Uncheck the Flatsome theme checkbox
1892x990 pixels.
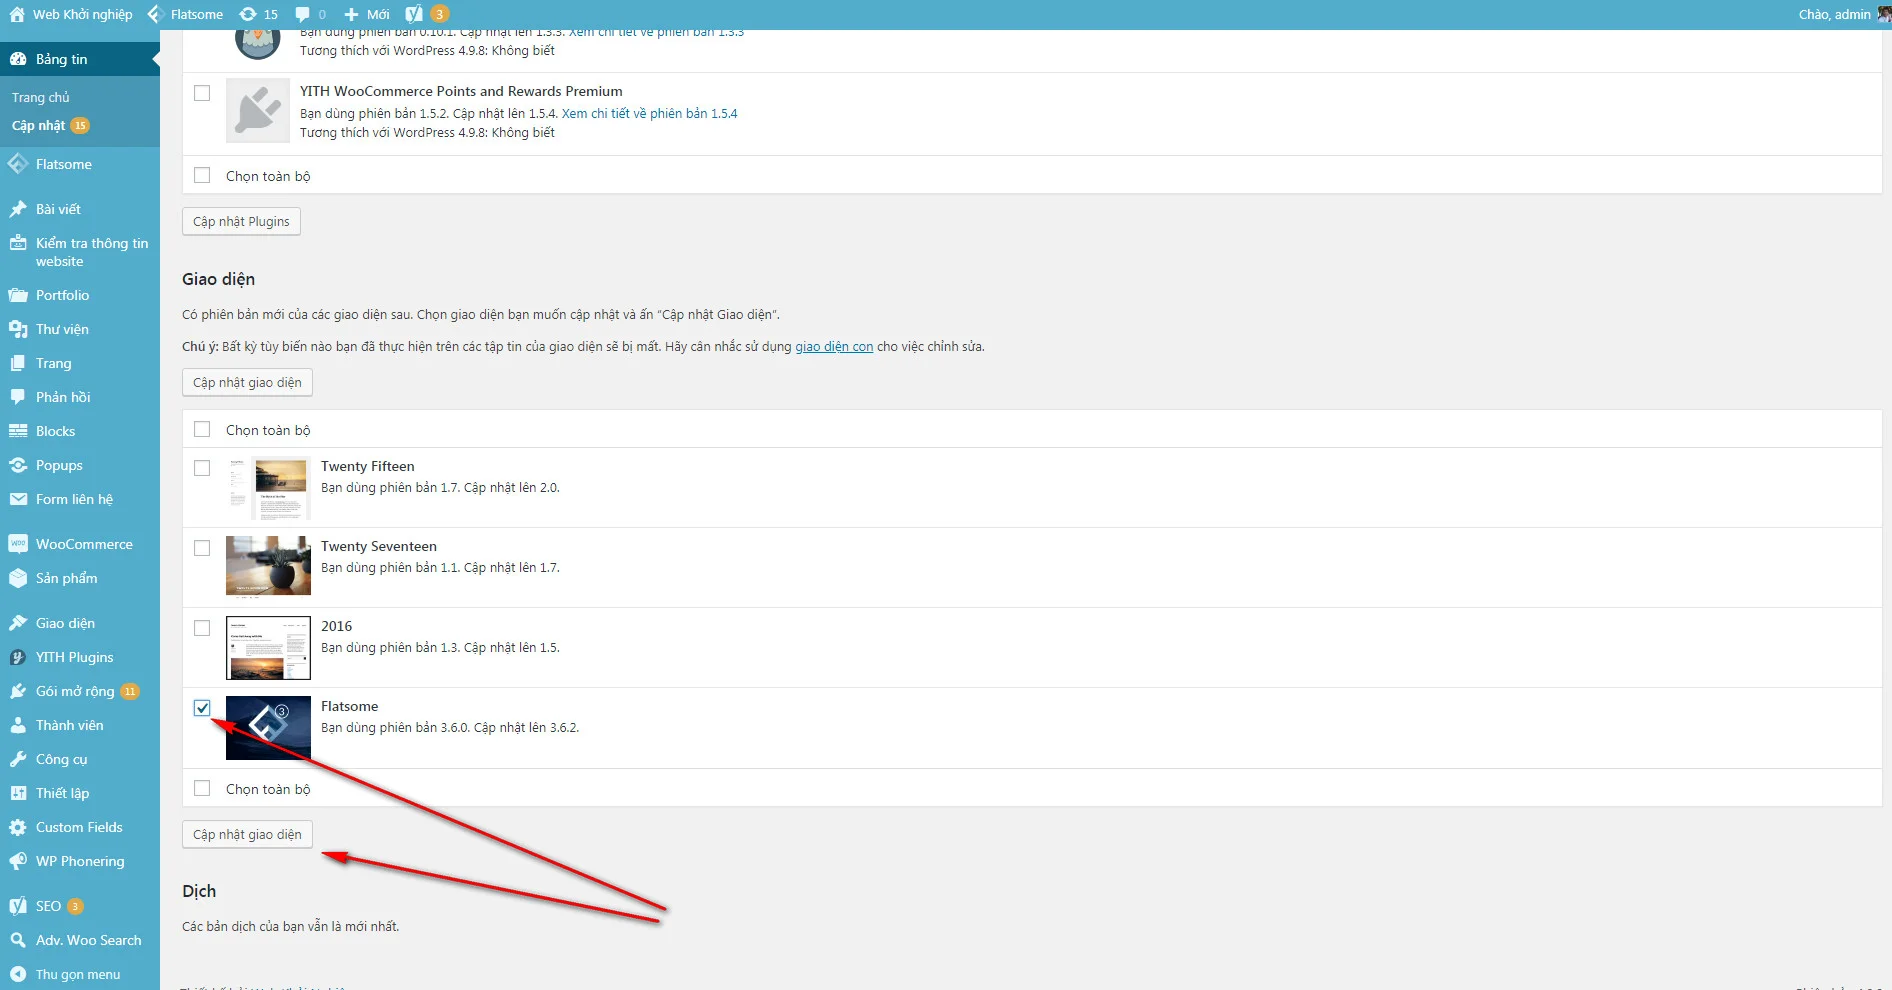coord(202,708)
